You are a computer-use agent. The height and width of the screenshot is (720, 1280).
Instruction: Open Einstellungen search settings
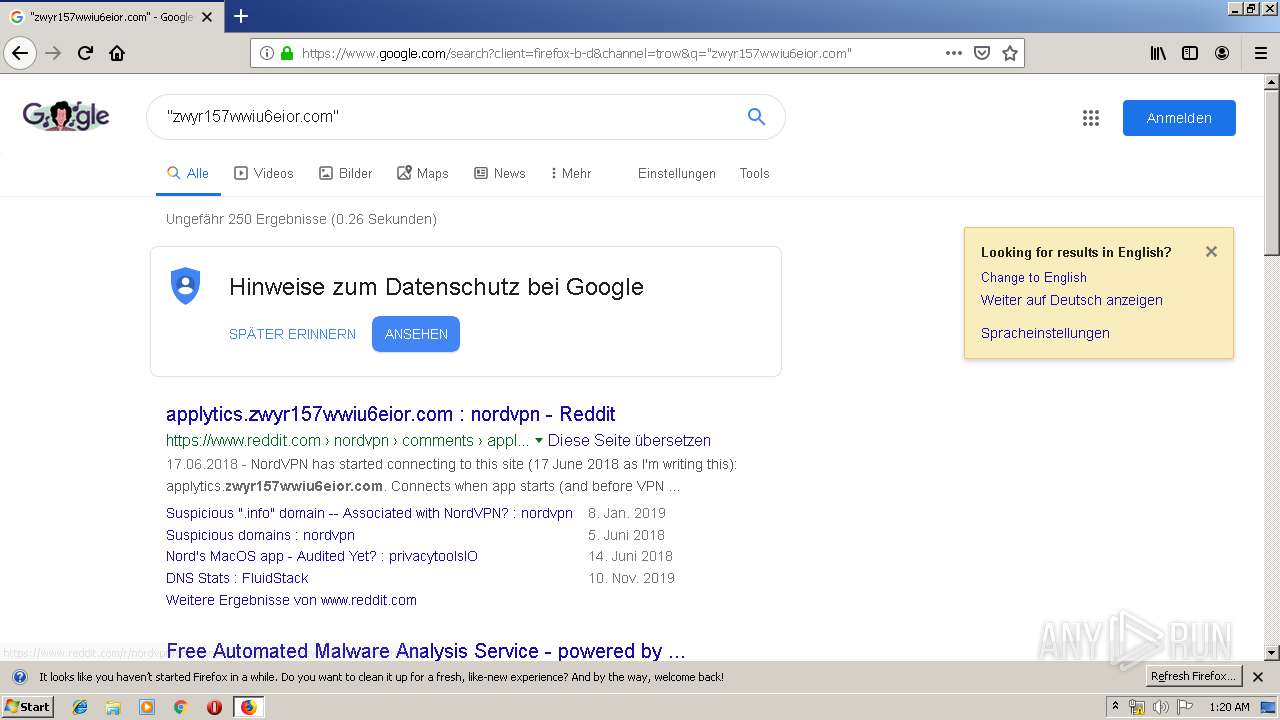pos(677,173)
